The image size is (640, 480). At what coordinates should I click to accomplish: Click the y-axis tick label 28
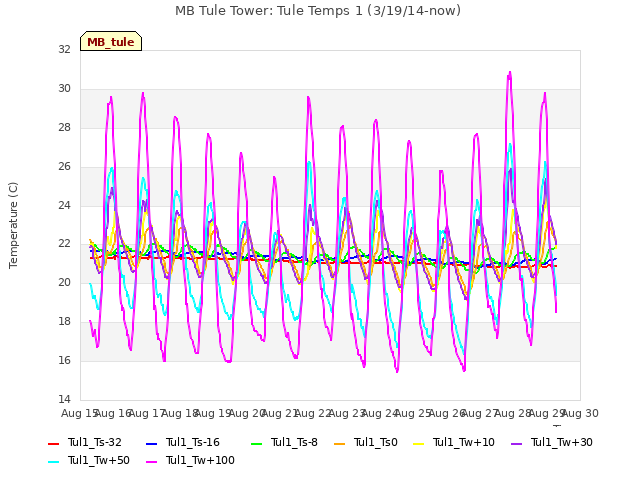tap(64, 127)
